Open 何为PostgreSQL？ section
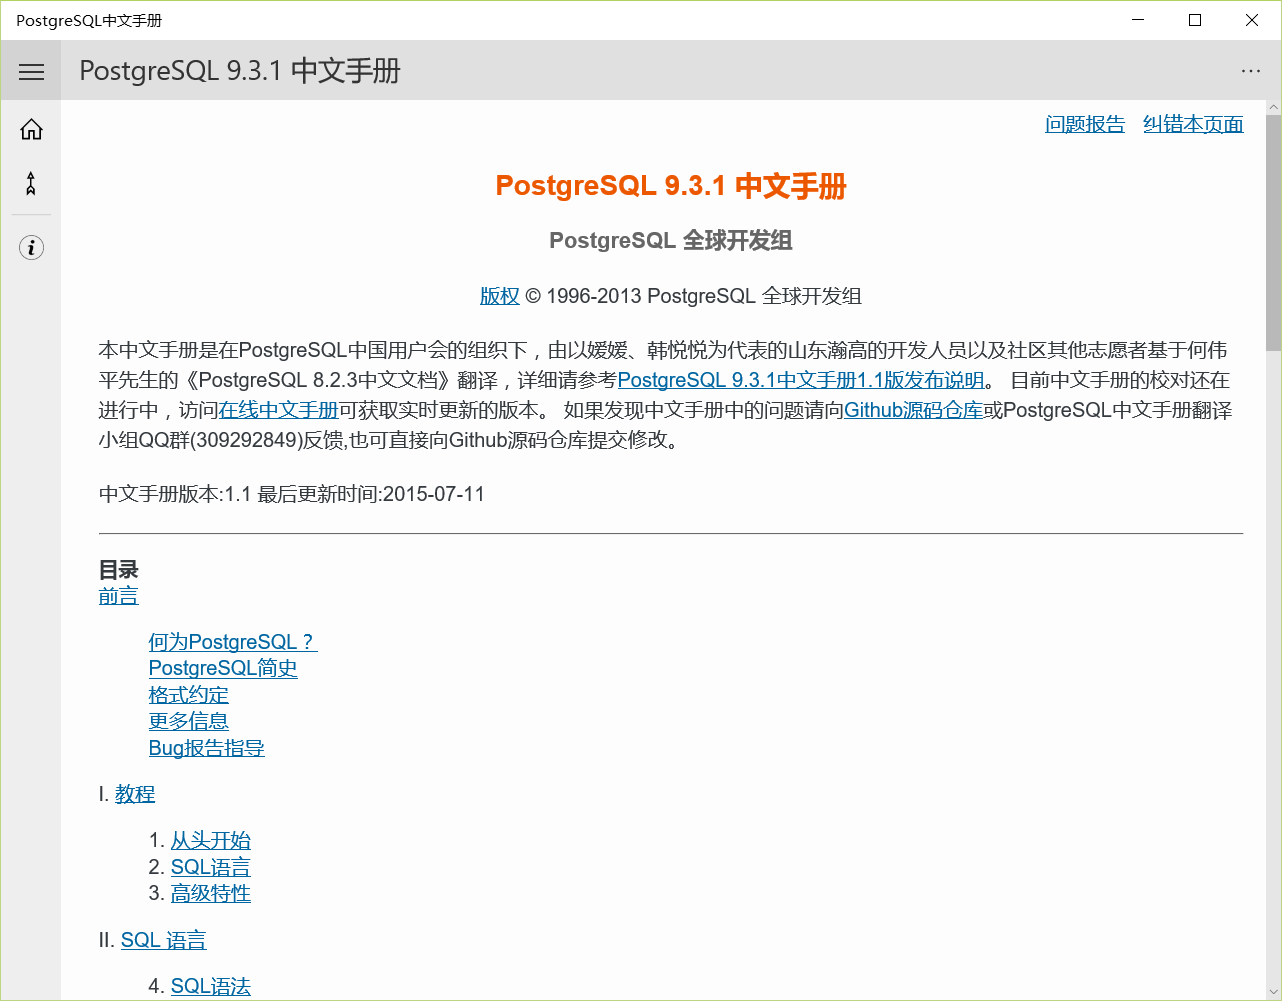1282x1001 pixels. coord(233,642)
